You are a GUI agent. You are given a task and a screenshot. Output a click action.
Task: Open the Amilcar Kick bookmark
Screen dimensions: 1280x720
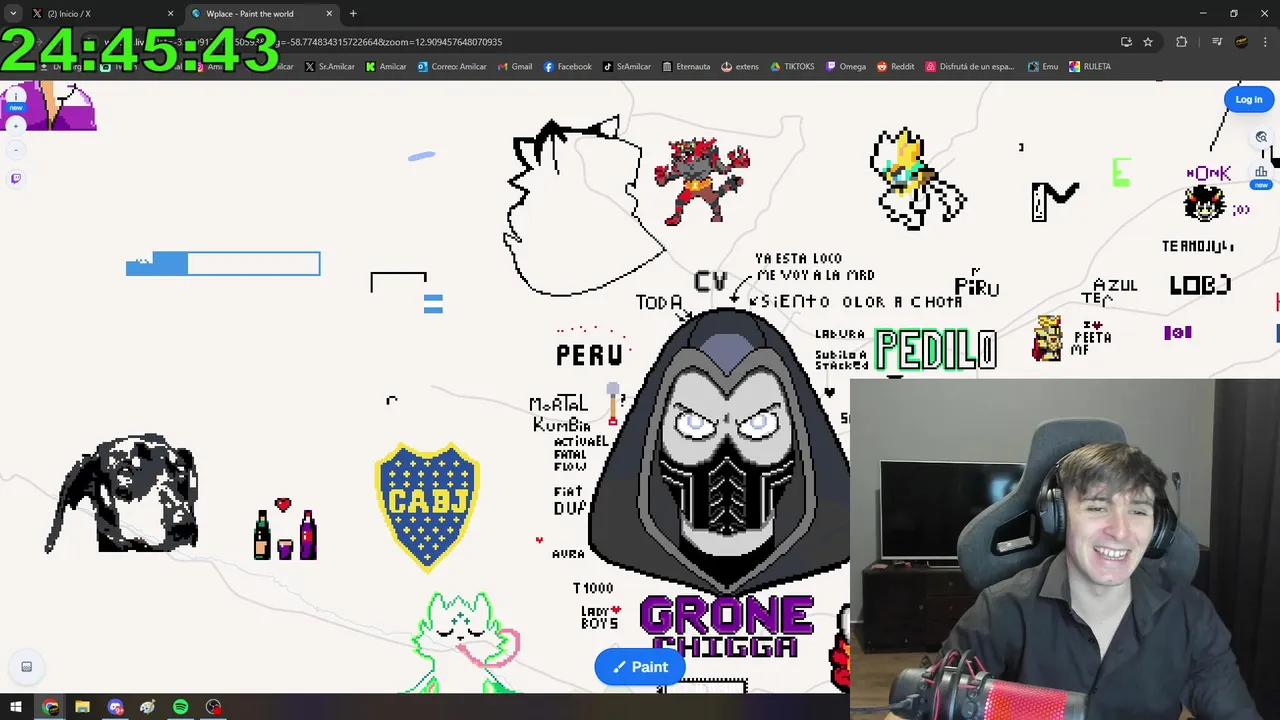(x=386, y=67)
